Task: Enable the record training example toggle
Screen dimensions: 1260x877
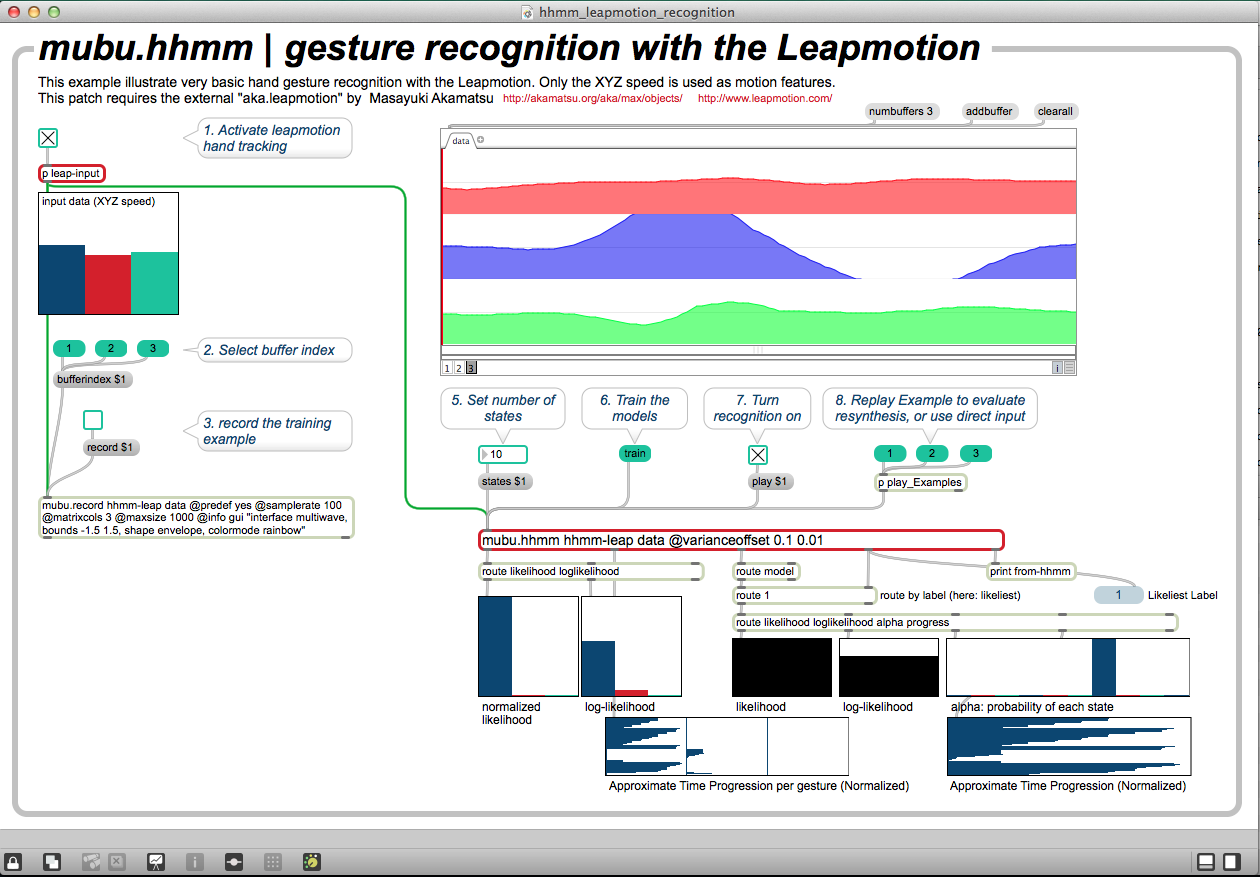Action: [93, 420]
